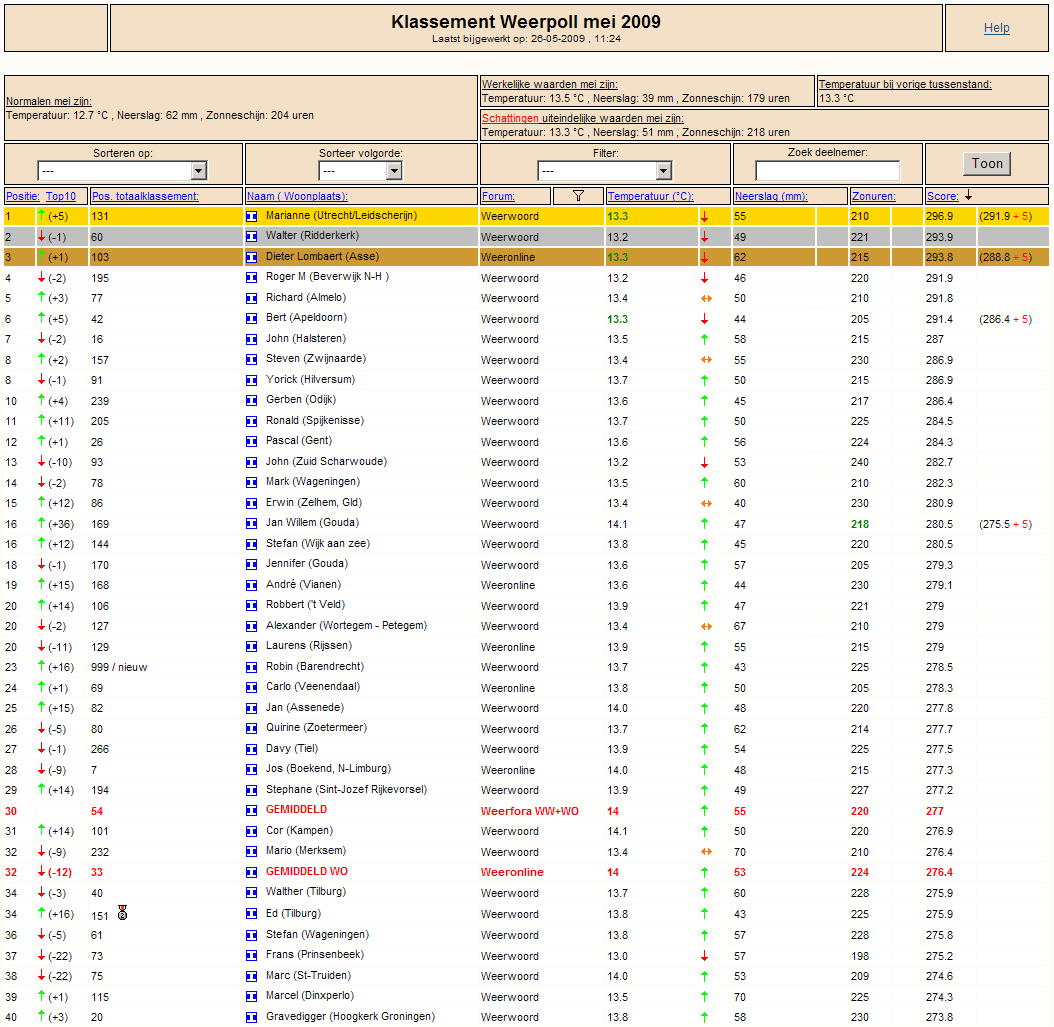Click the blue icon beside Marianne (Utrecht/Leidscherijn)
Screen dimensions: 1054x1027
click(x=252, y=216)
